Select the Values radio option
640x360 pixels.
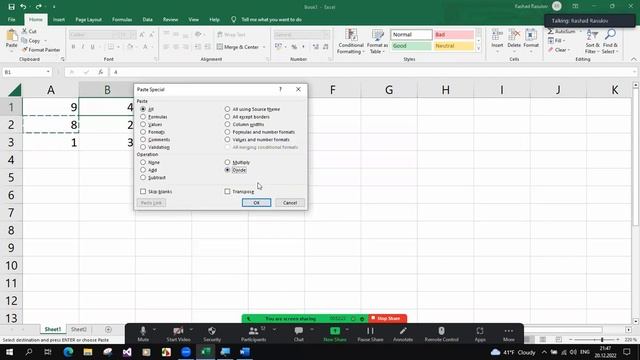[143, 124]
